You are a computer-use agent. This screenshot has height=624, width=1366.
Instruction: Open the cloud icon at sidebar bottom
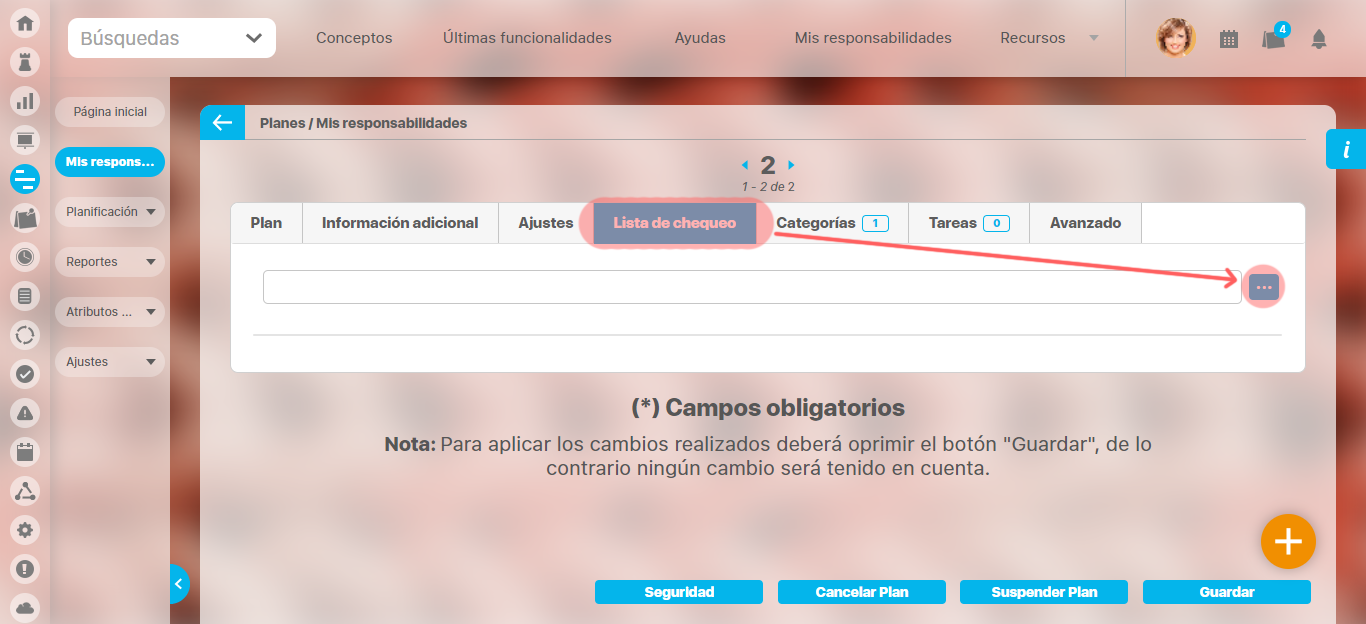tap(25, 607)
